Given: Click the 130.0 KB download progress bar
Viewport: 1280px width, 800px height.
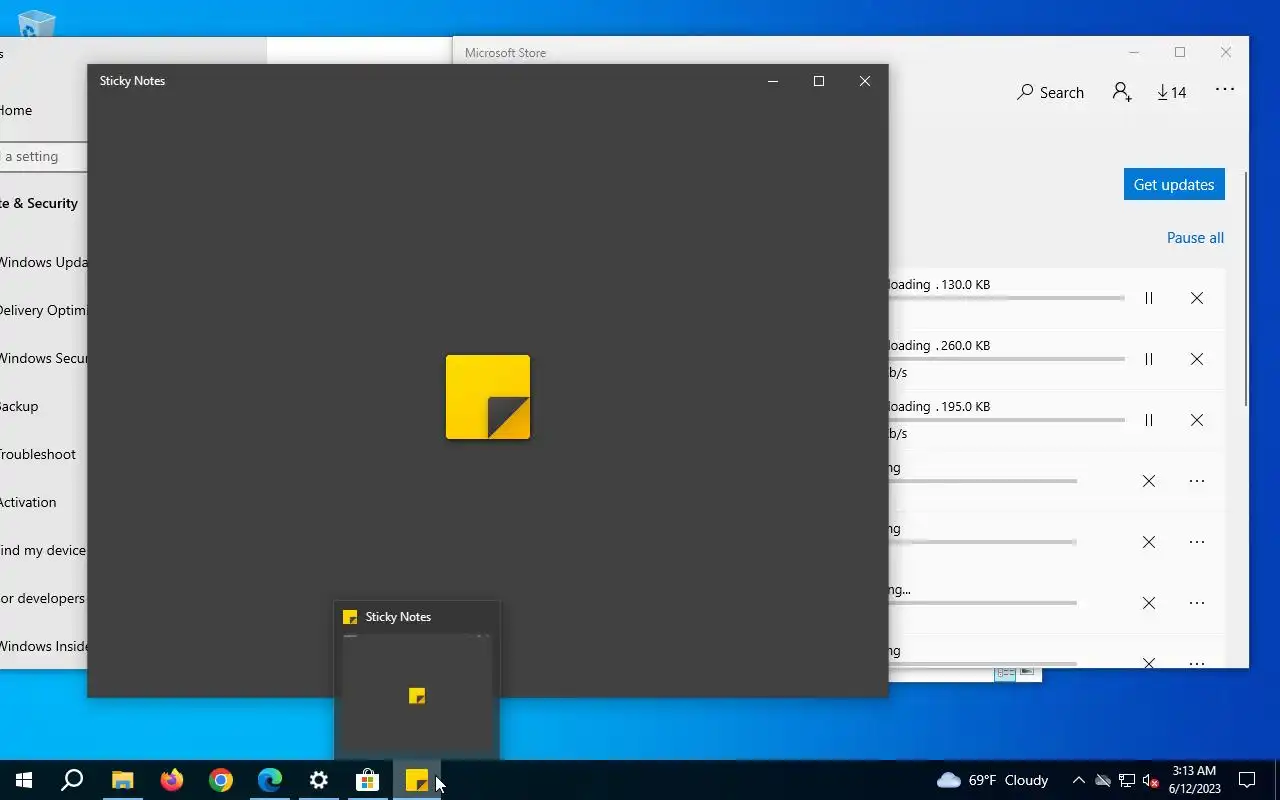Looking at the screenshot, I should coord(1006,298).
